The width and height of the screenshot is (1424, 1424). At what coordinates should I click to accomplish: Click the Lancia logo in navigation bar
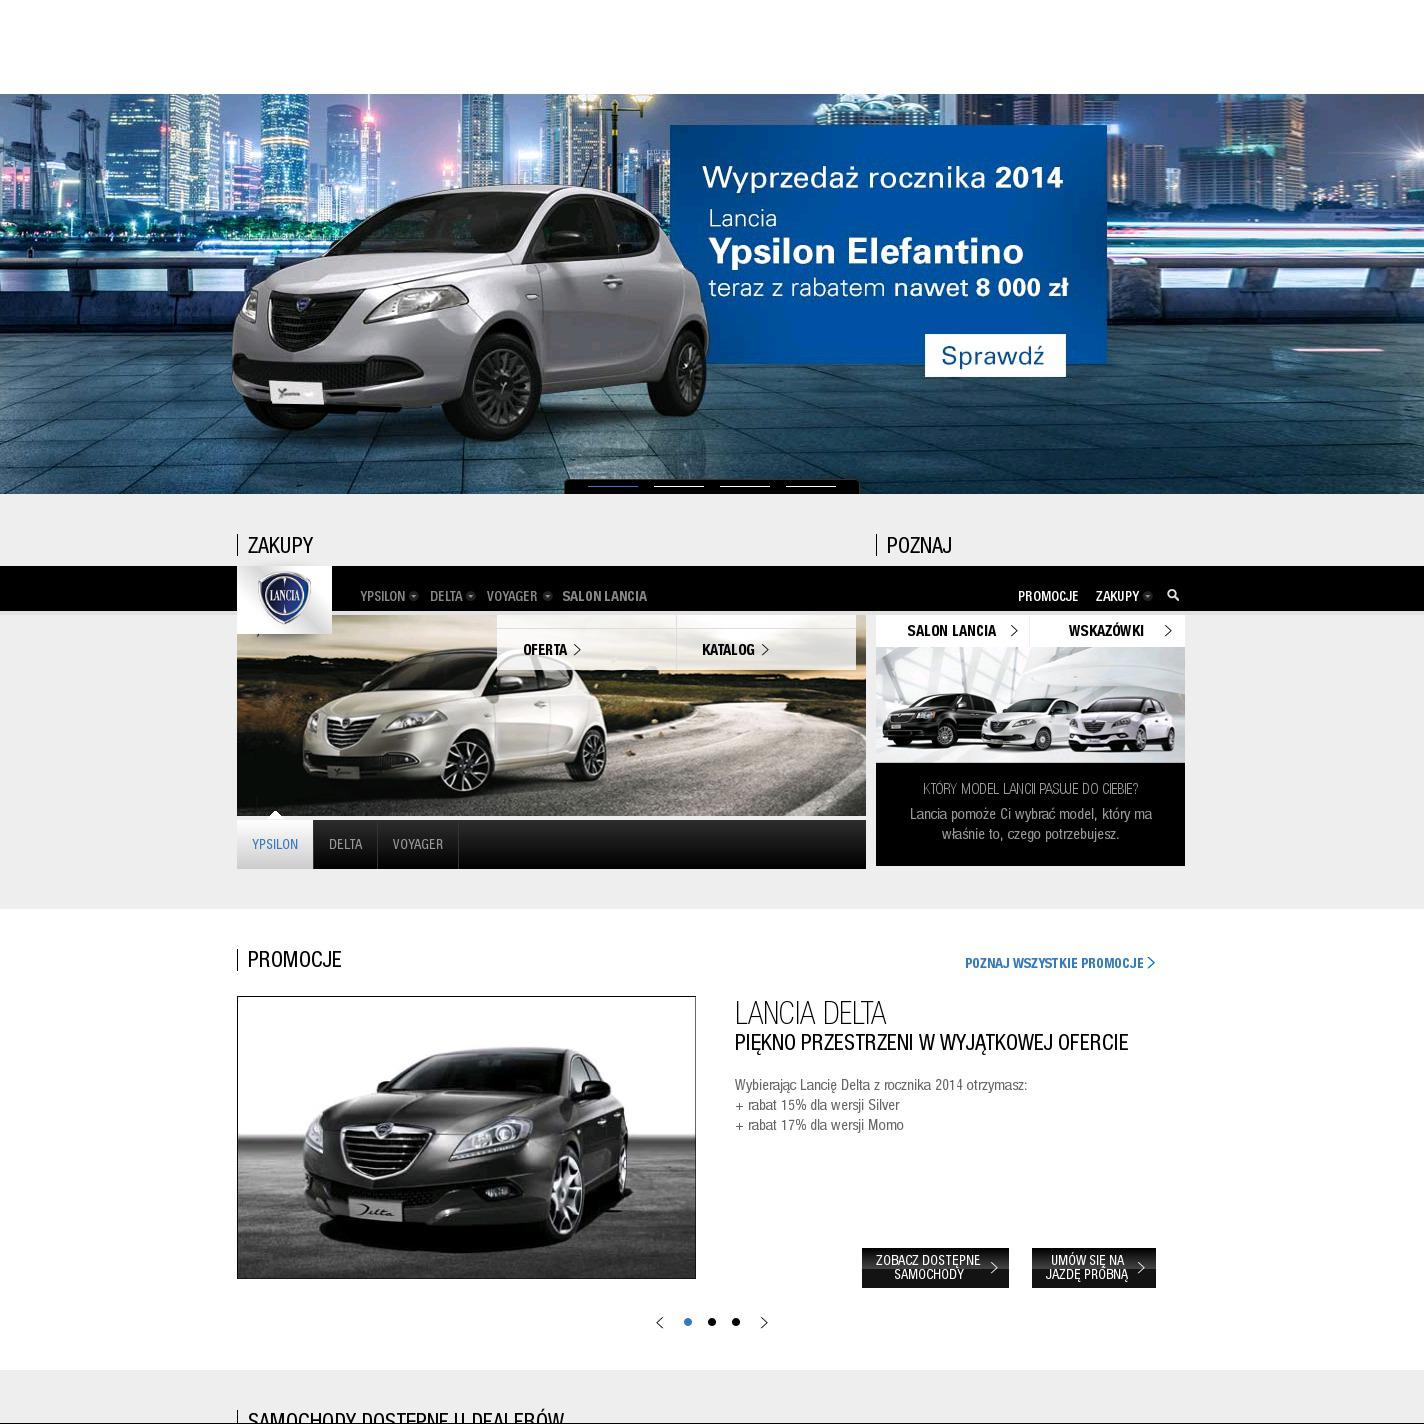(284, 598)
